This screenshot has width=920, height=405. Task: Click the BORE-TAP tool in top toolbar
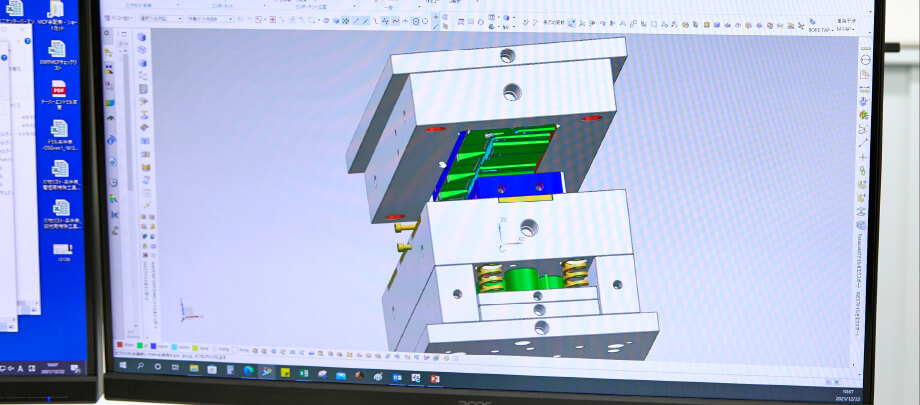pos(820,29)
